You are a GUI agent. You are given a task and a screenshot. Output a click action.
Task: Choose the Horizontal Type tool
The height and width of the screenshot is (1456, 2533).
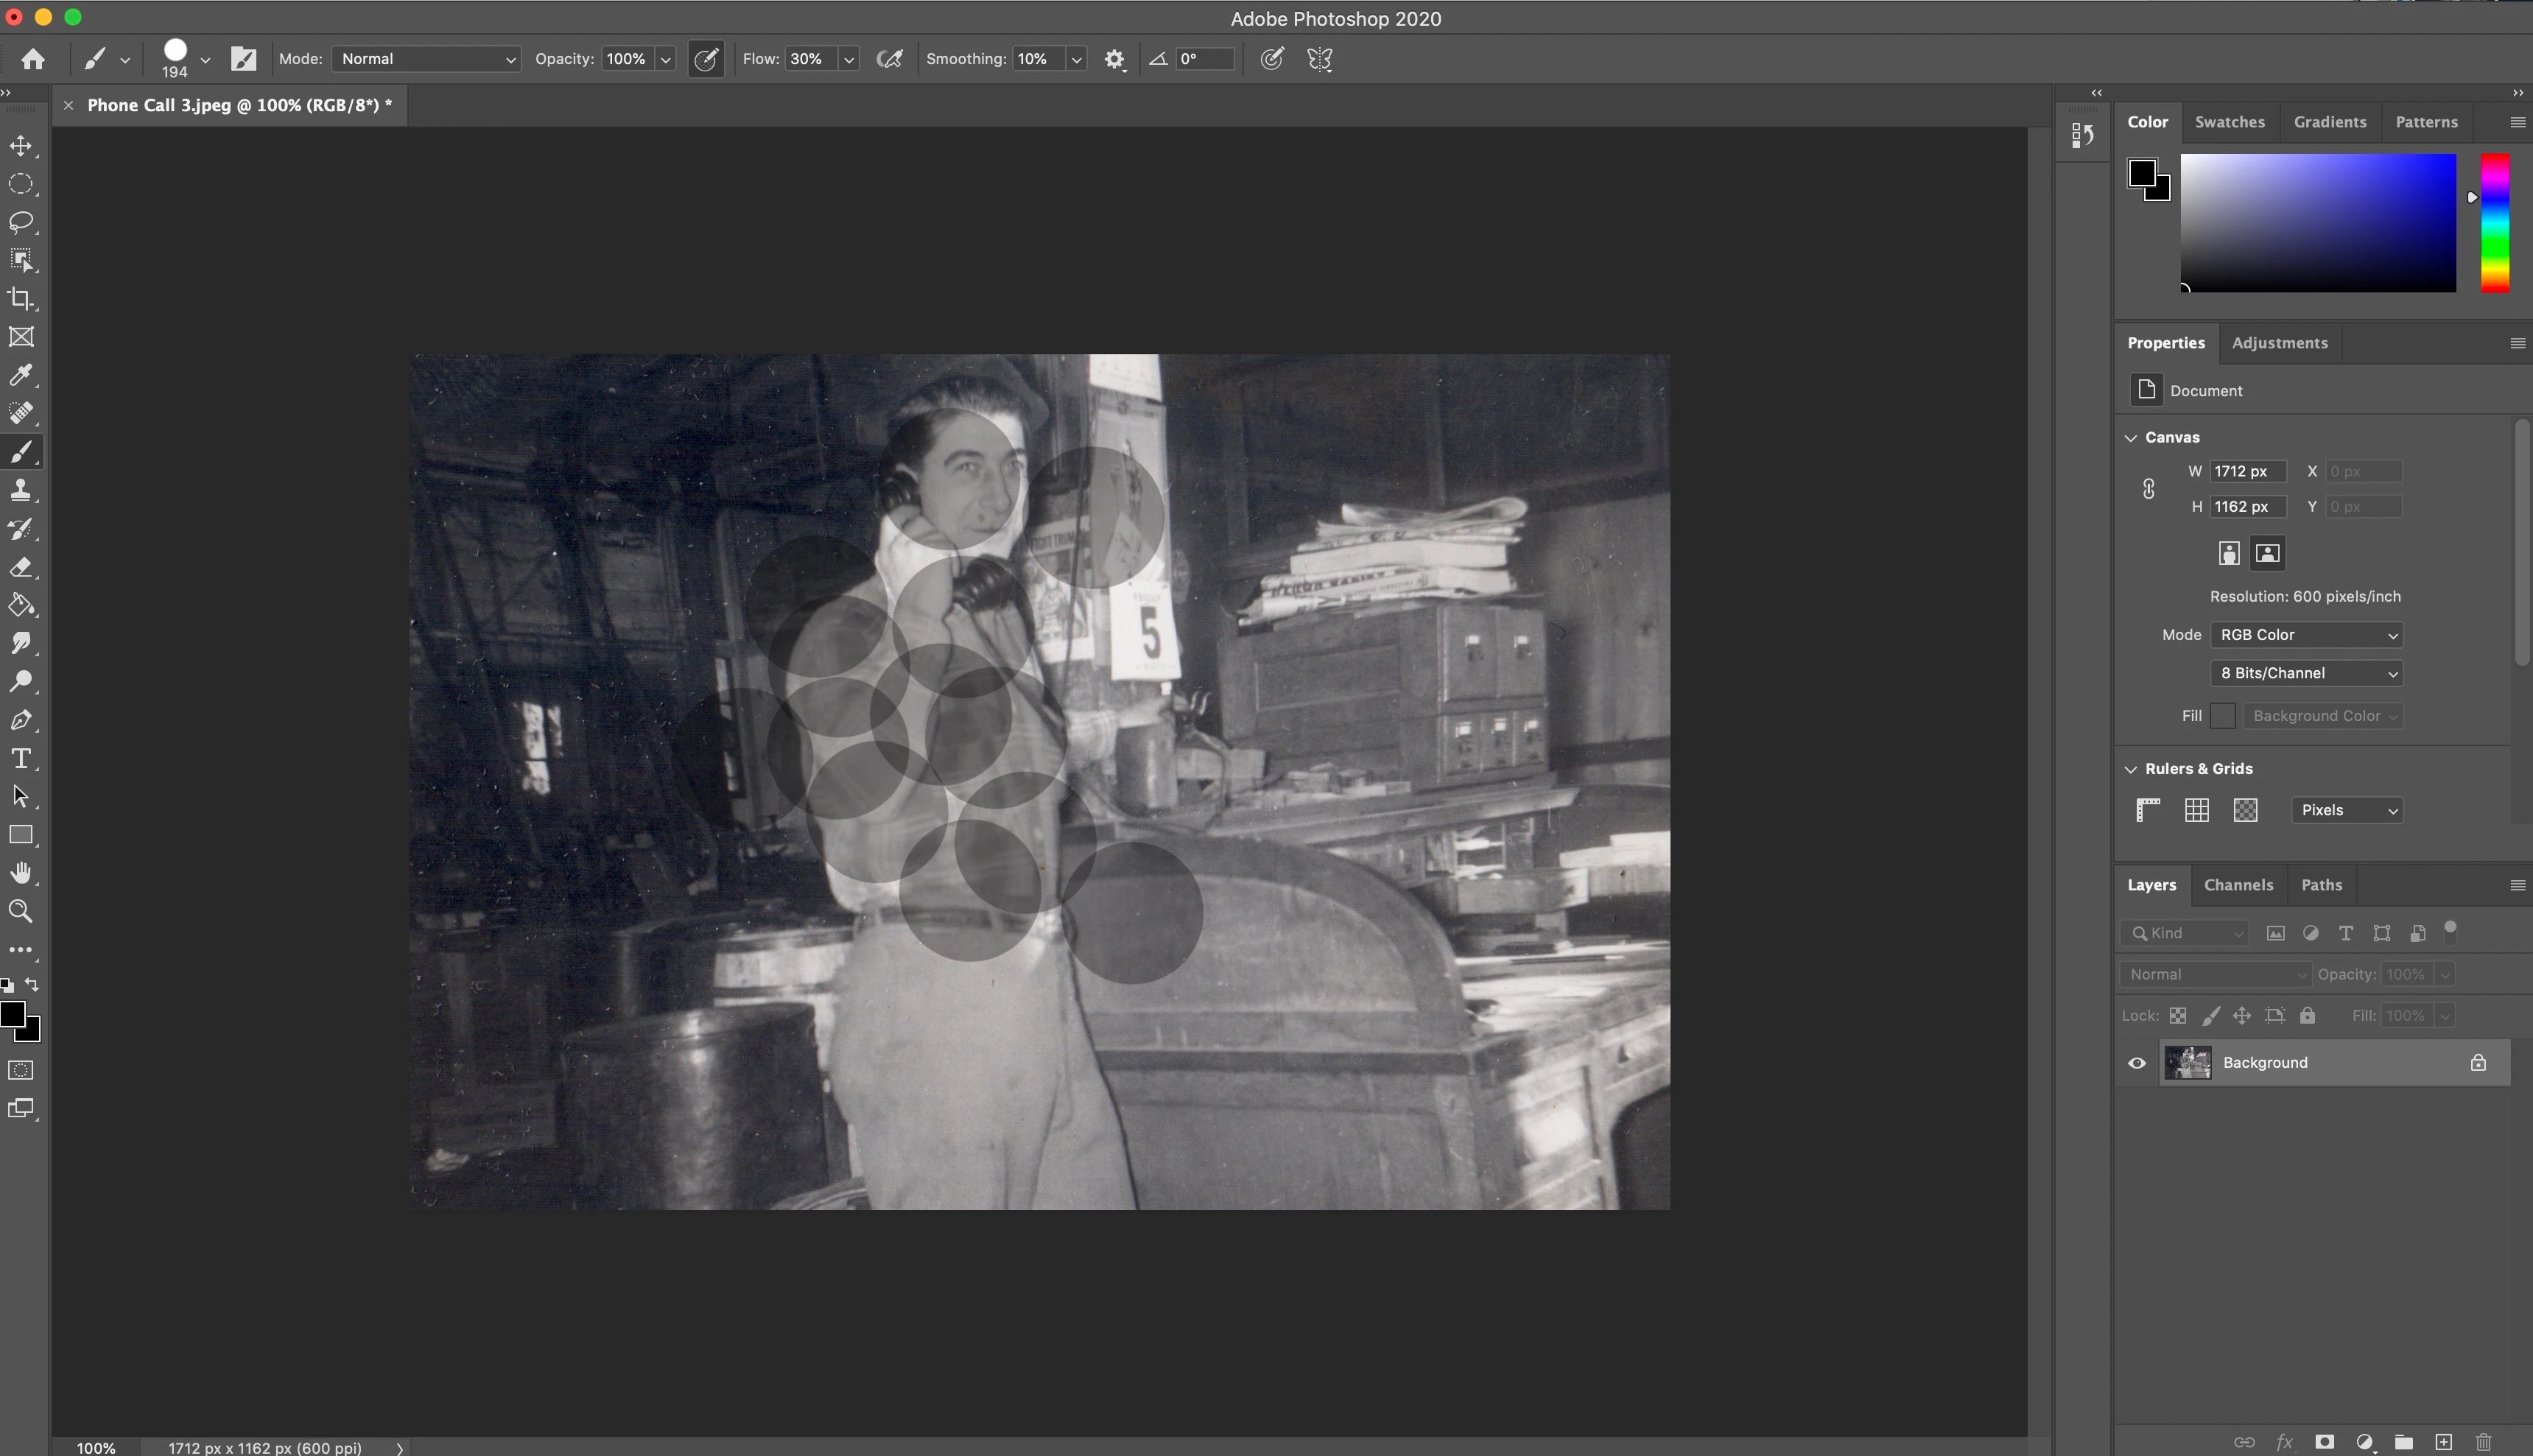point(21,758)
